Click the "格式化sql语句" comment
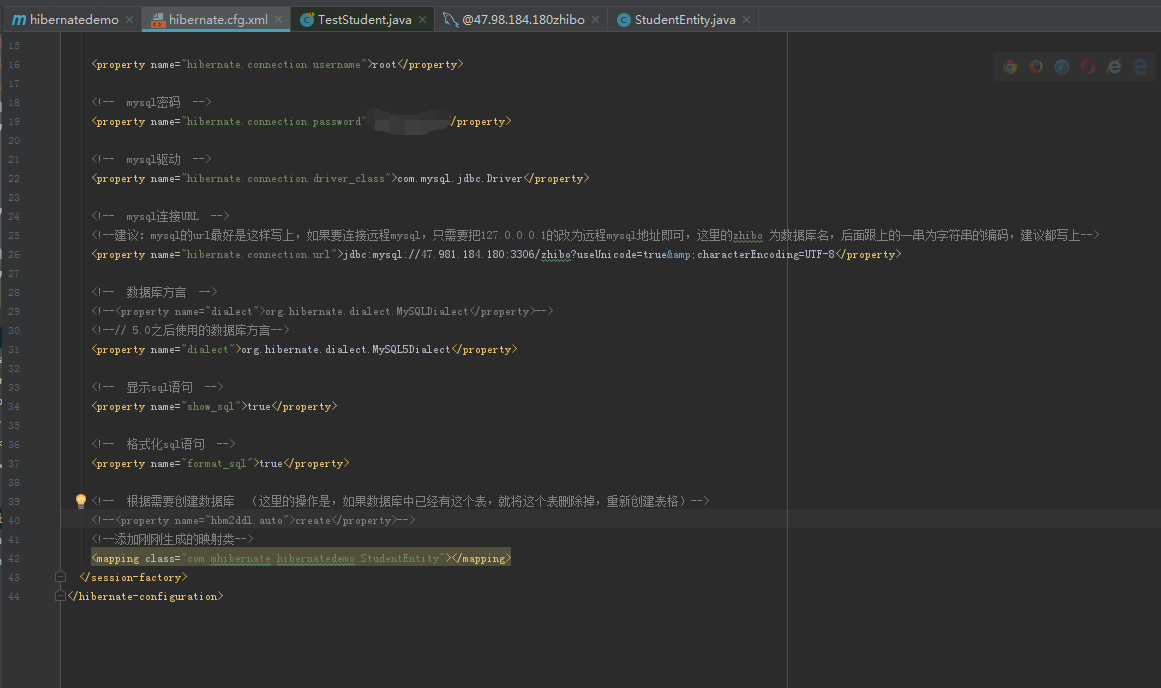The image size is (1161, 688). tap(164, 444)
